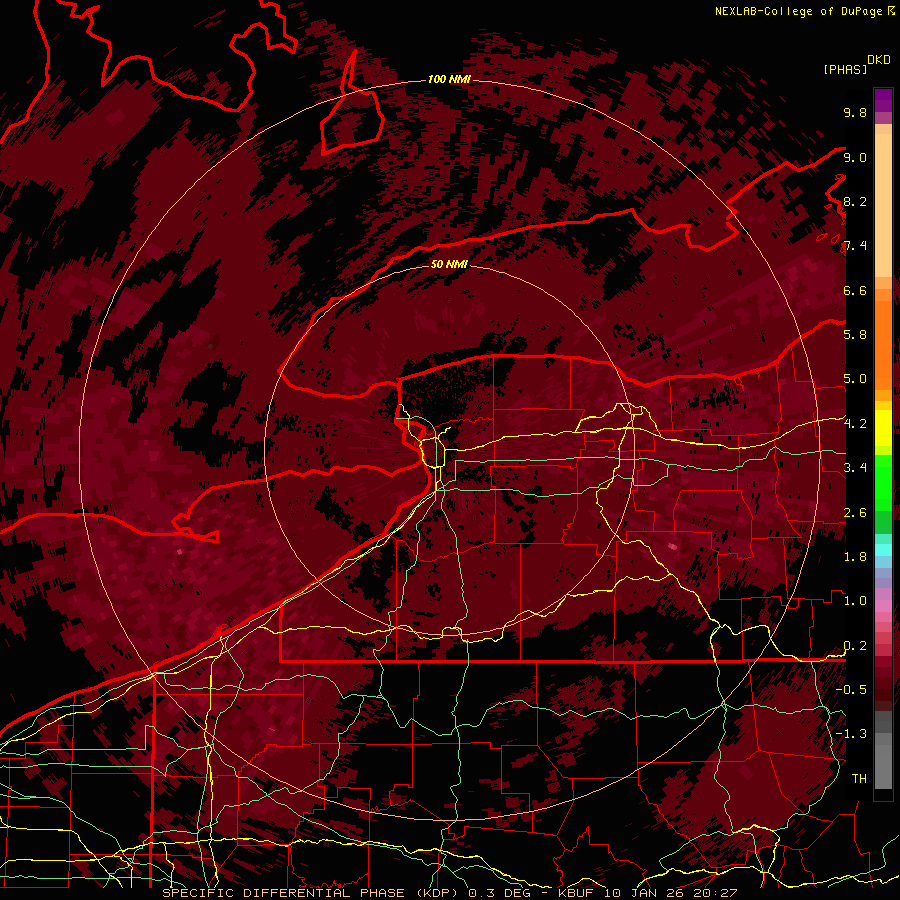Pick the dark orange segment of the color bar
This screenshot has height=900, width=900.
click(883, 344)
